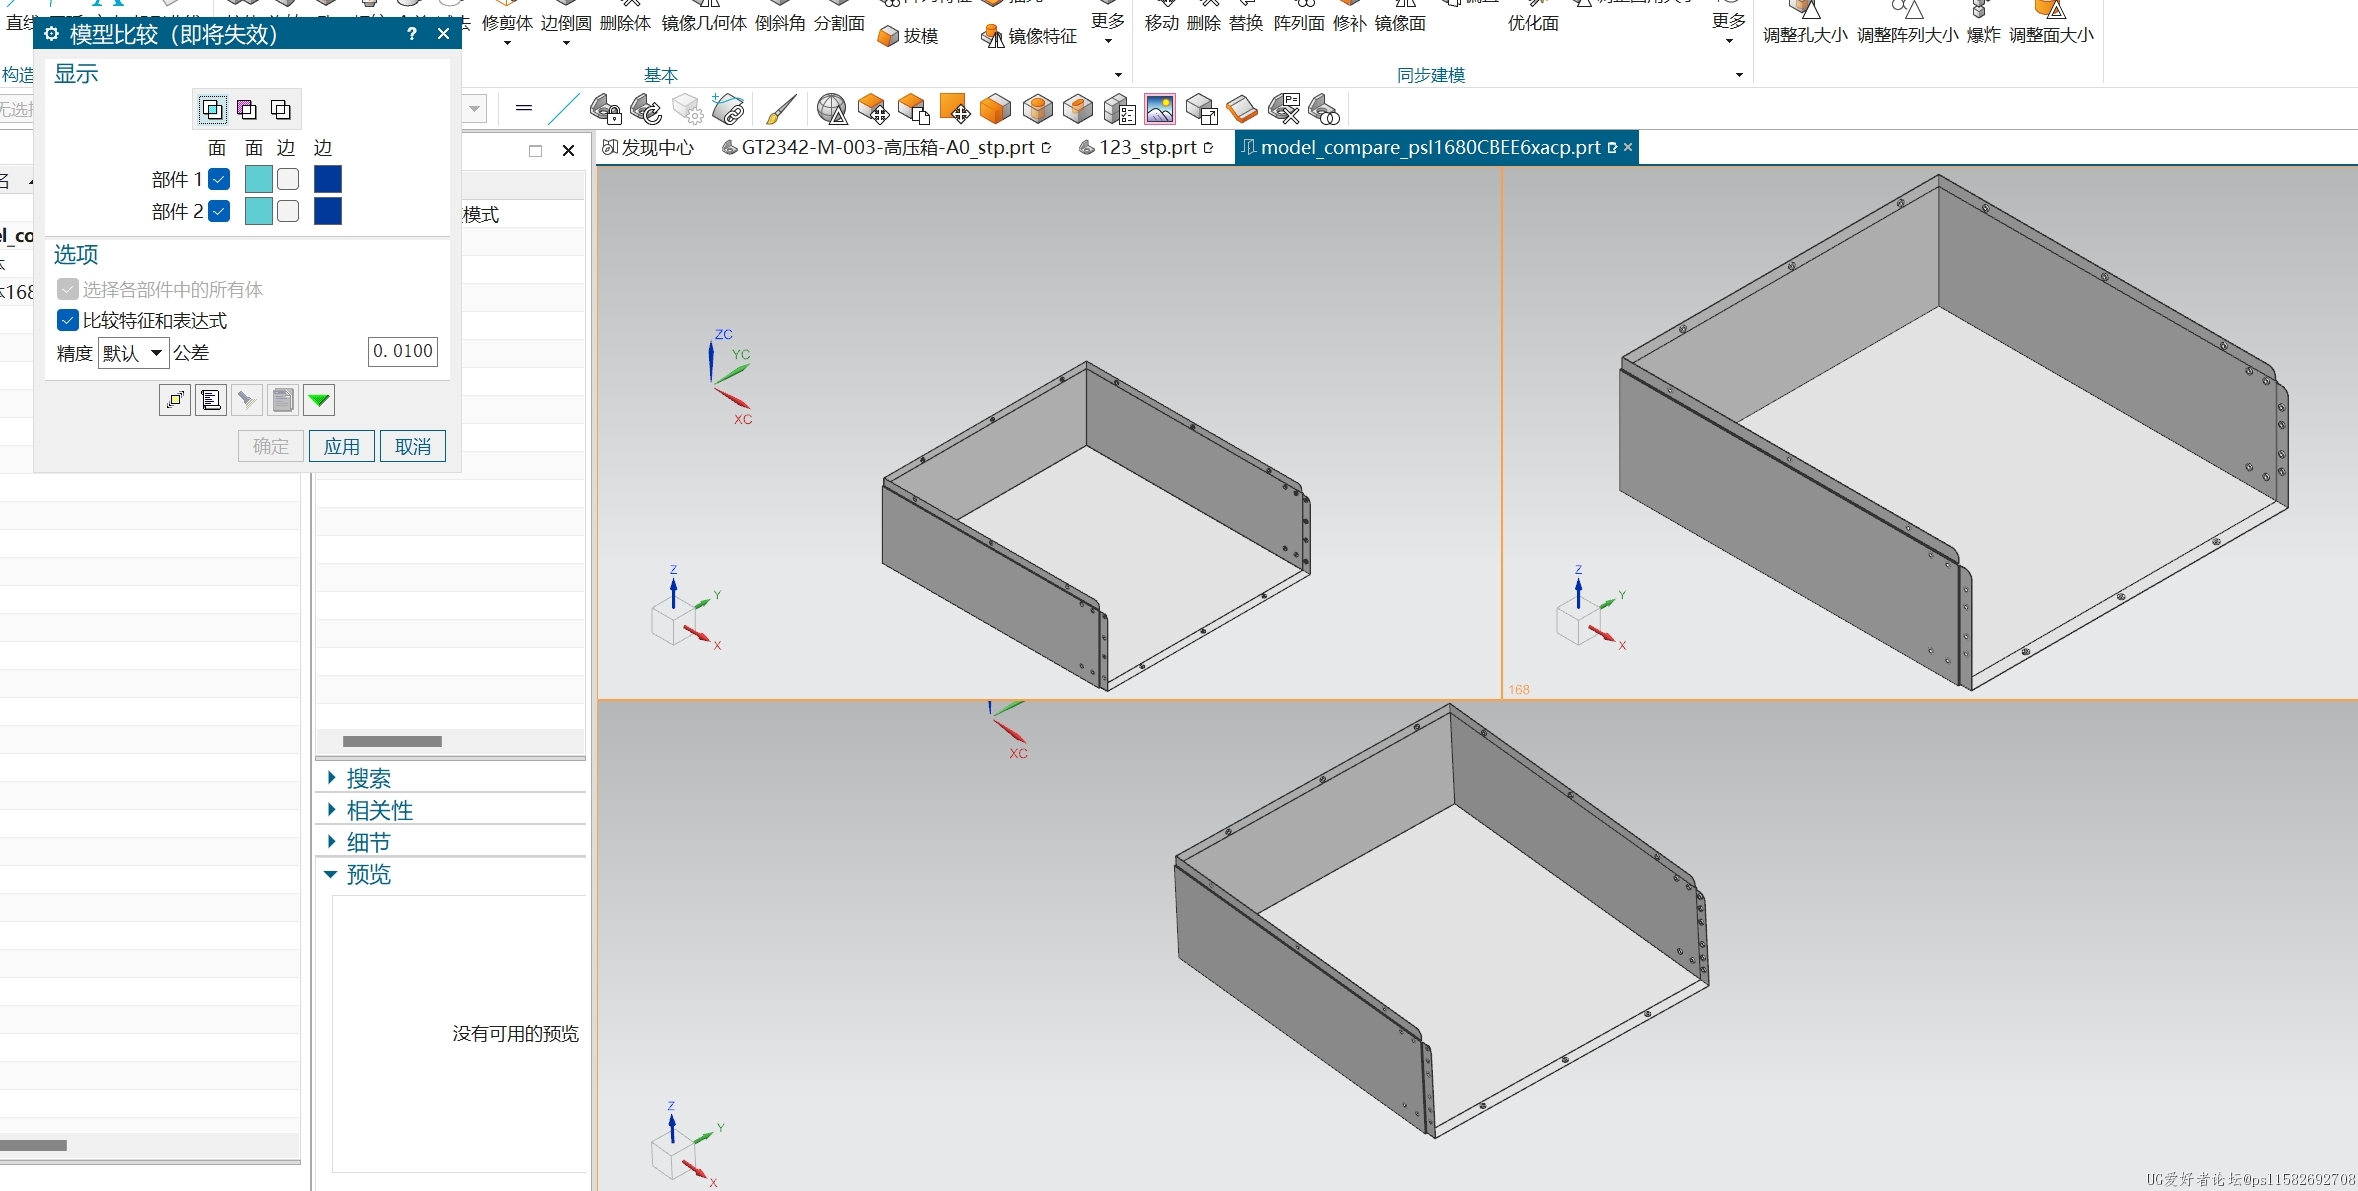Image resolution: width=2358 pixels, height=1191 pixels.
Task: Select overlay display mode icon in dialog
Action: 213,110
